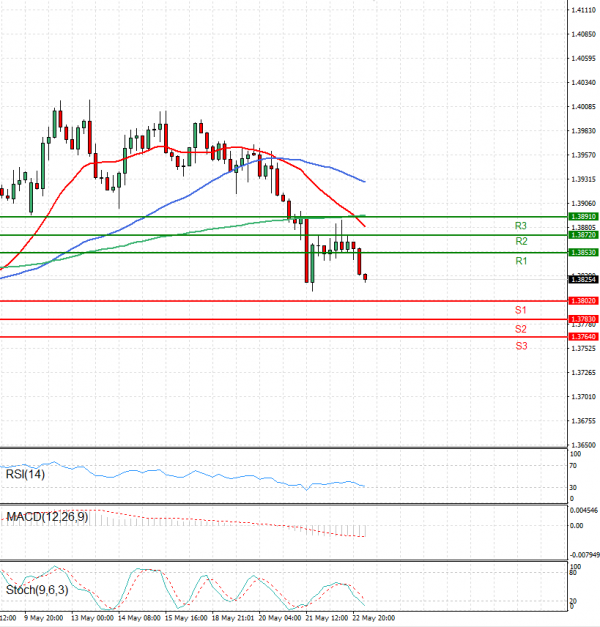Click the red 1.37830 price tag
The width and height of the screenshot is (600, 627).
(x=584, y=319)
